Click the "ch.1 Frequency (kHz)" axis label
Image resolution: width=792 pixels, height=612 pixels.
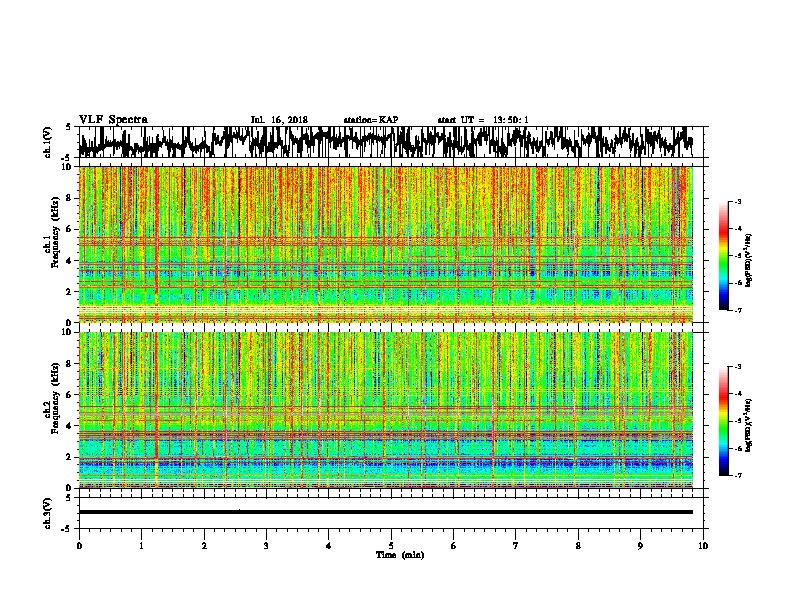51,233
